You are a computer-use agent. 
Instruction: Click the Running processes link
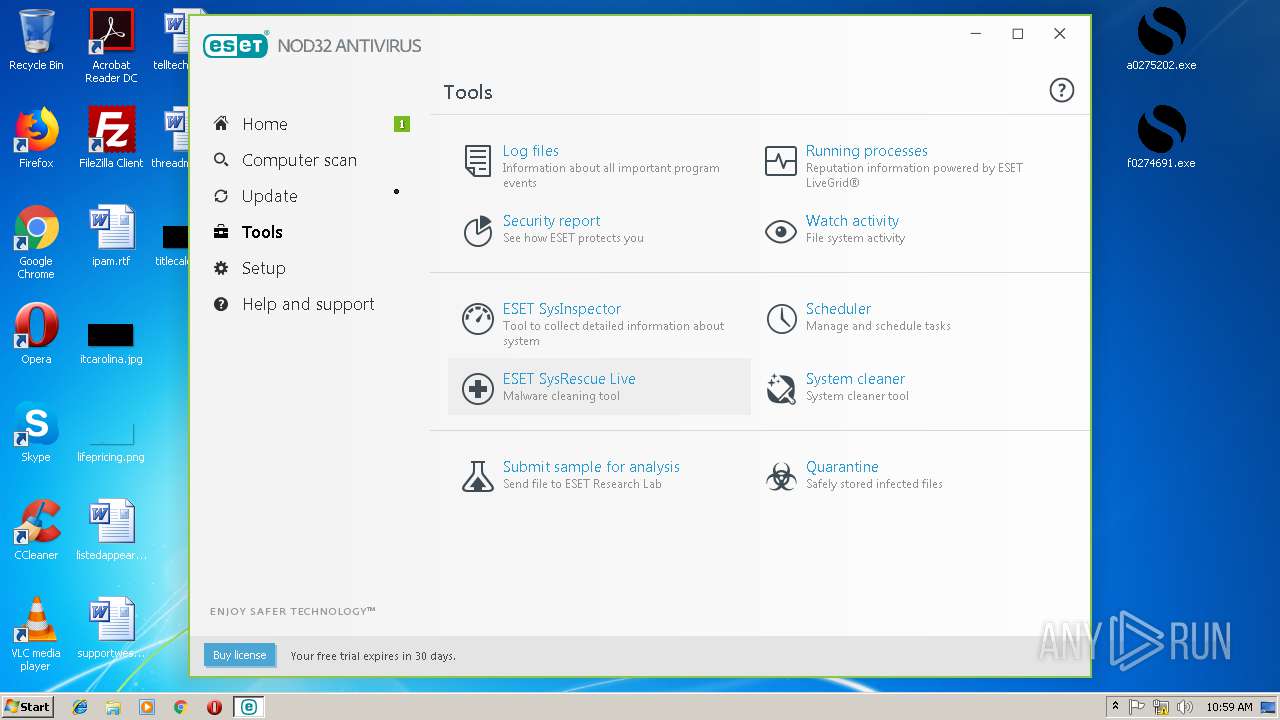[x=867, y=151]
